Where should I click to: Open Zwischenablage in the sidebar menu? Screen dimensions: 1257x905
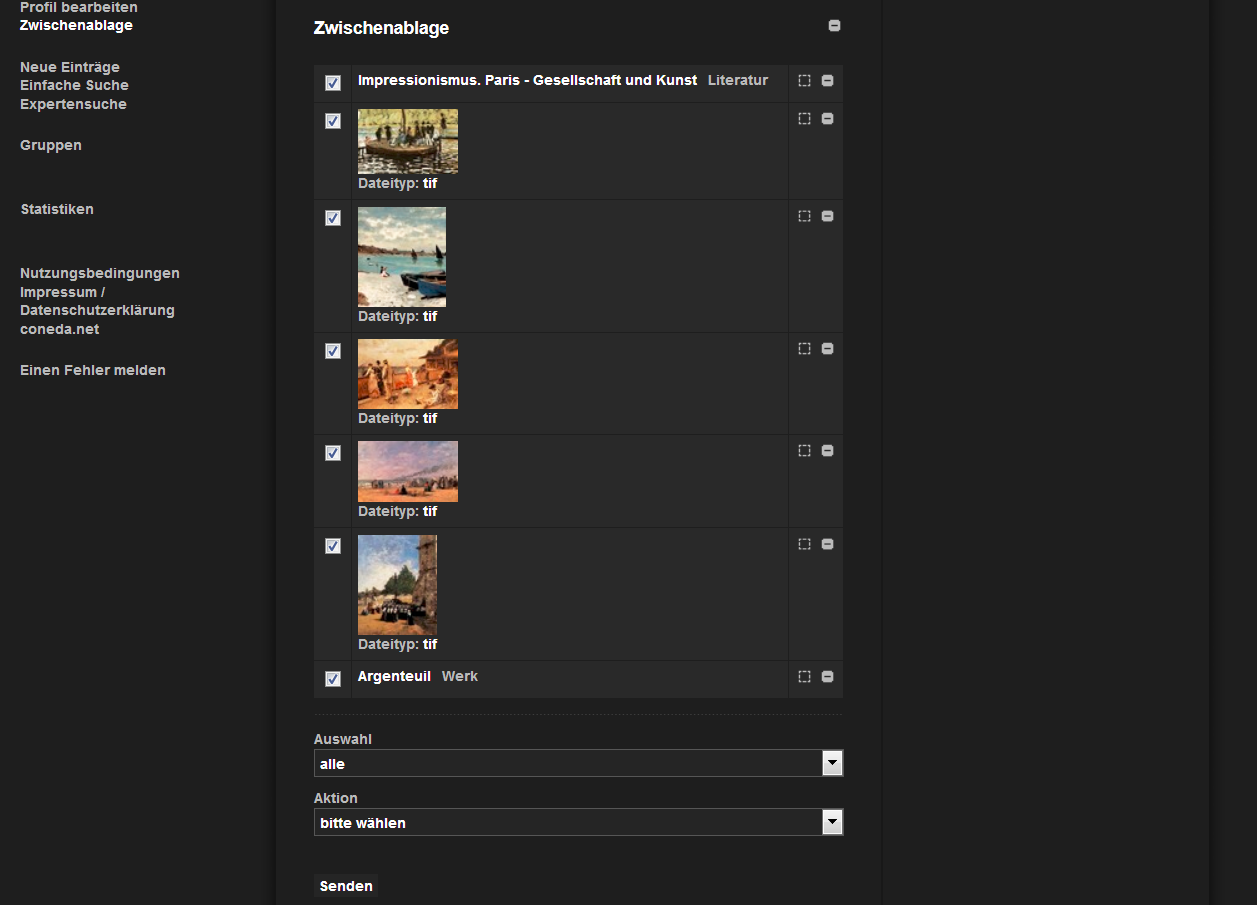(x=76, y=25)
